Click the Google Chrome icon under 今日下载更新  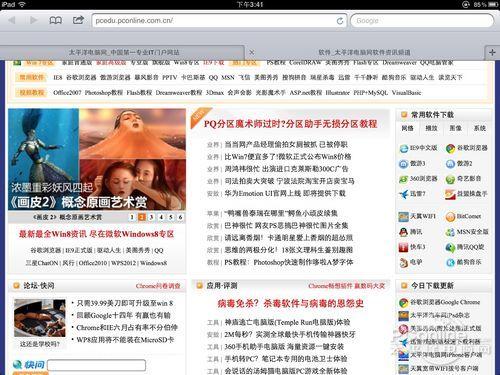(404, 303)
